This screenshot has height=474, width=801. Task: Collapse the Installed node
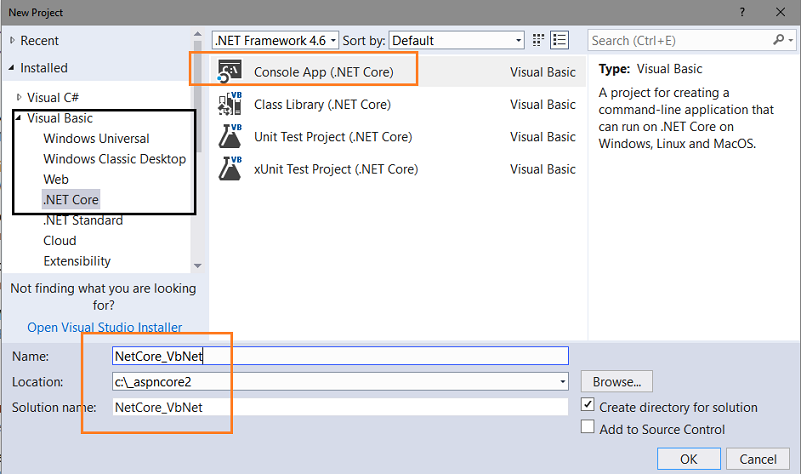pos(12,67)
